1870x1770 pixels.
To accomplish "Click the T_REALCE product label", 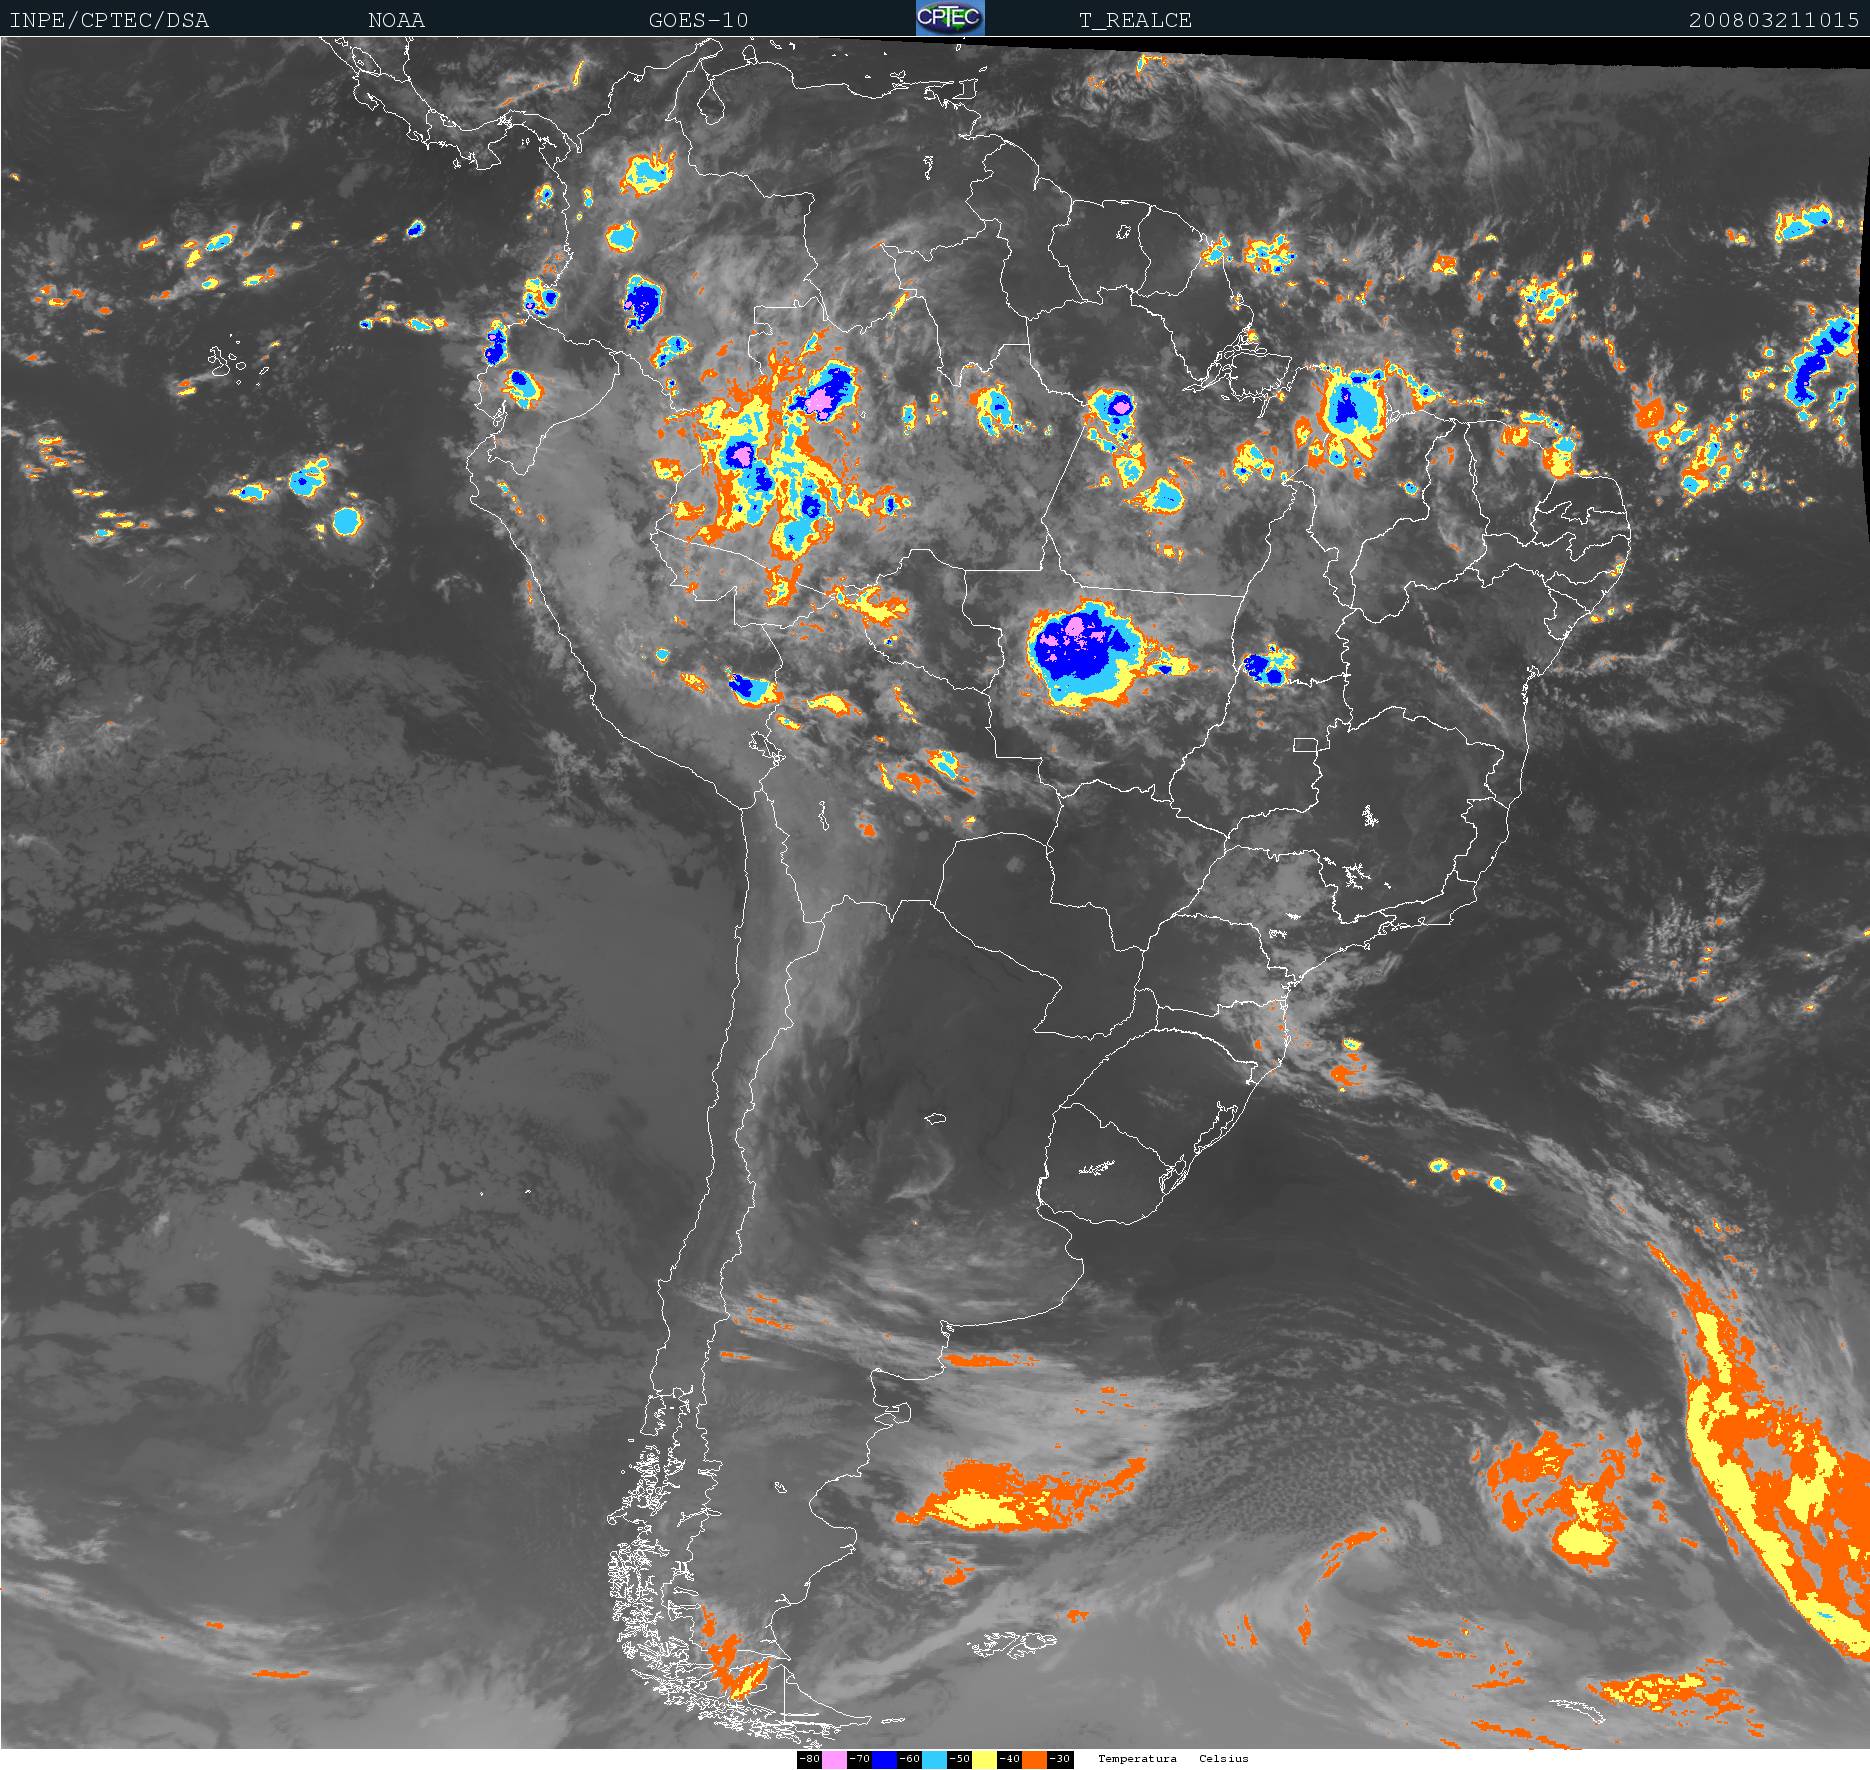I will point(1135,20).
